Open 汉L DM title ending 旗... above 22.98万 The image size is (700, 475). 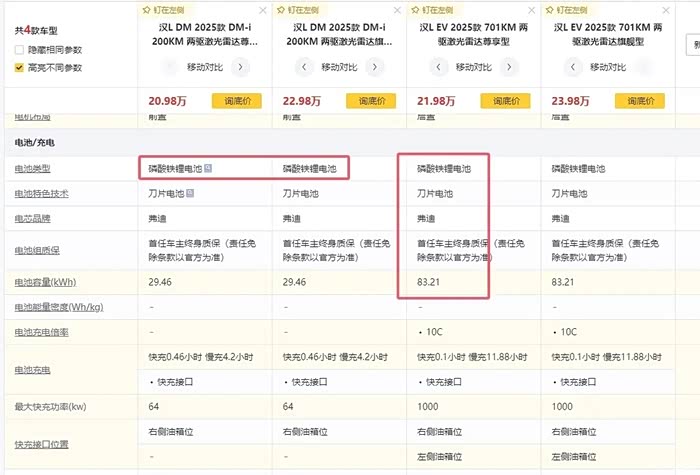tap(339, 34)
